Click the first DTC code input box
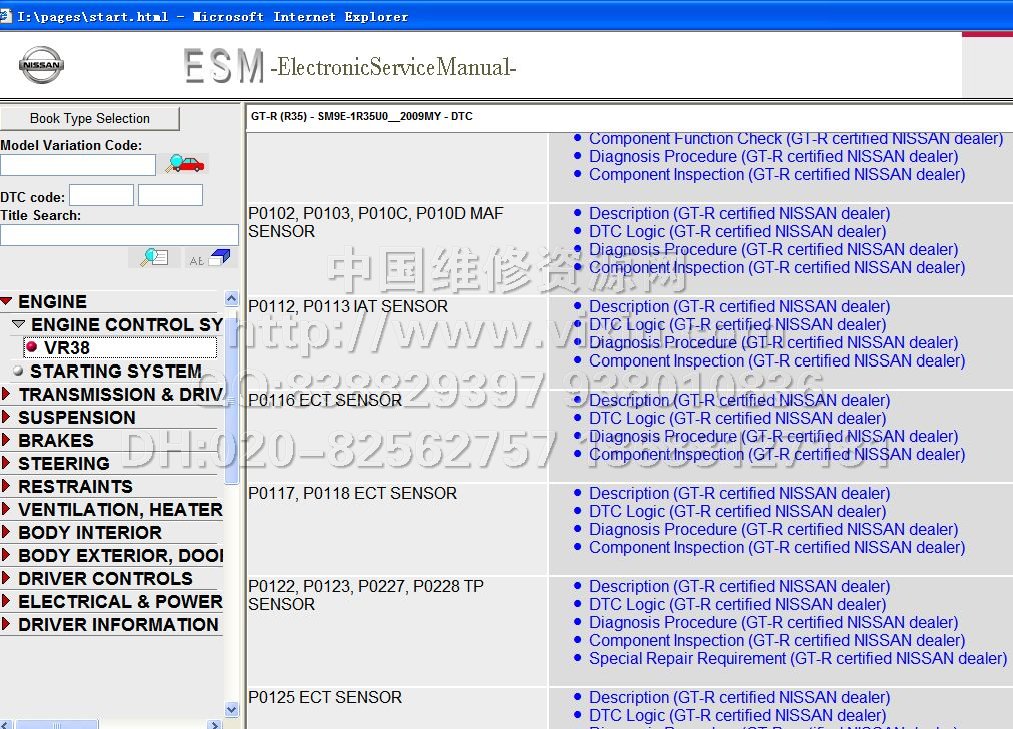1013x729 pixels. (101, 195)
